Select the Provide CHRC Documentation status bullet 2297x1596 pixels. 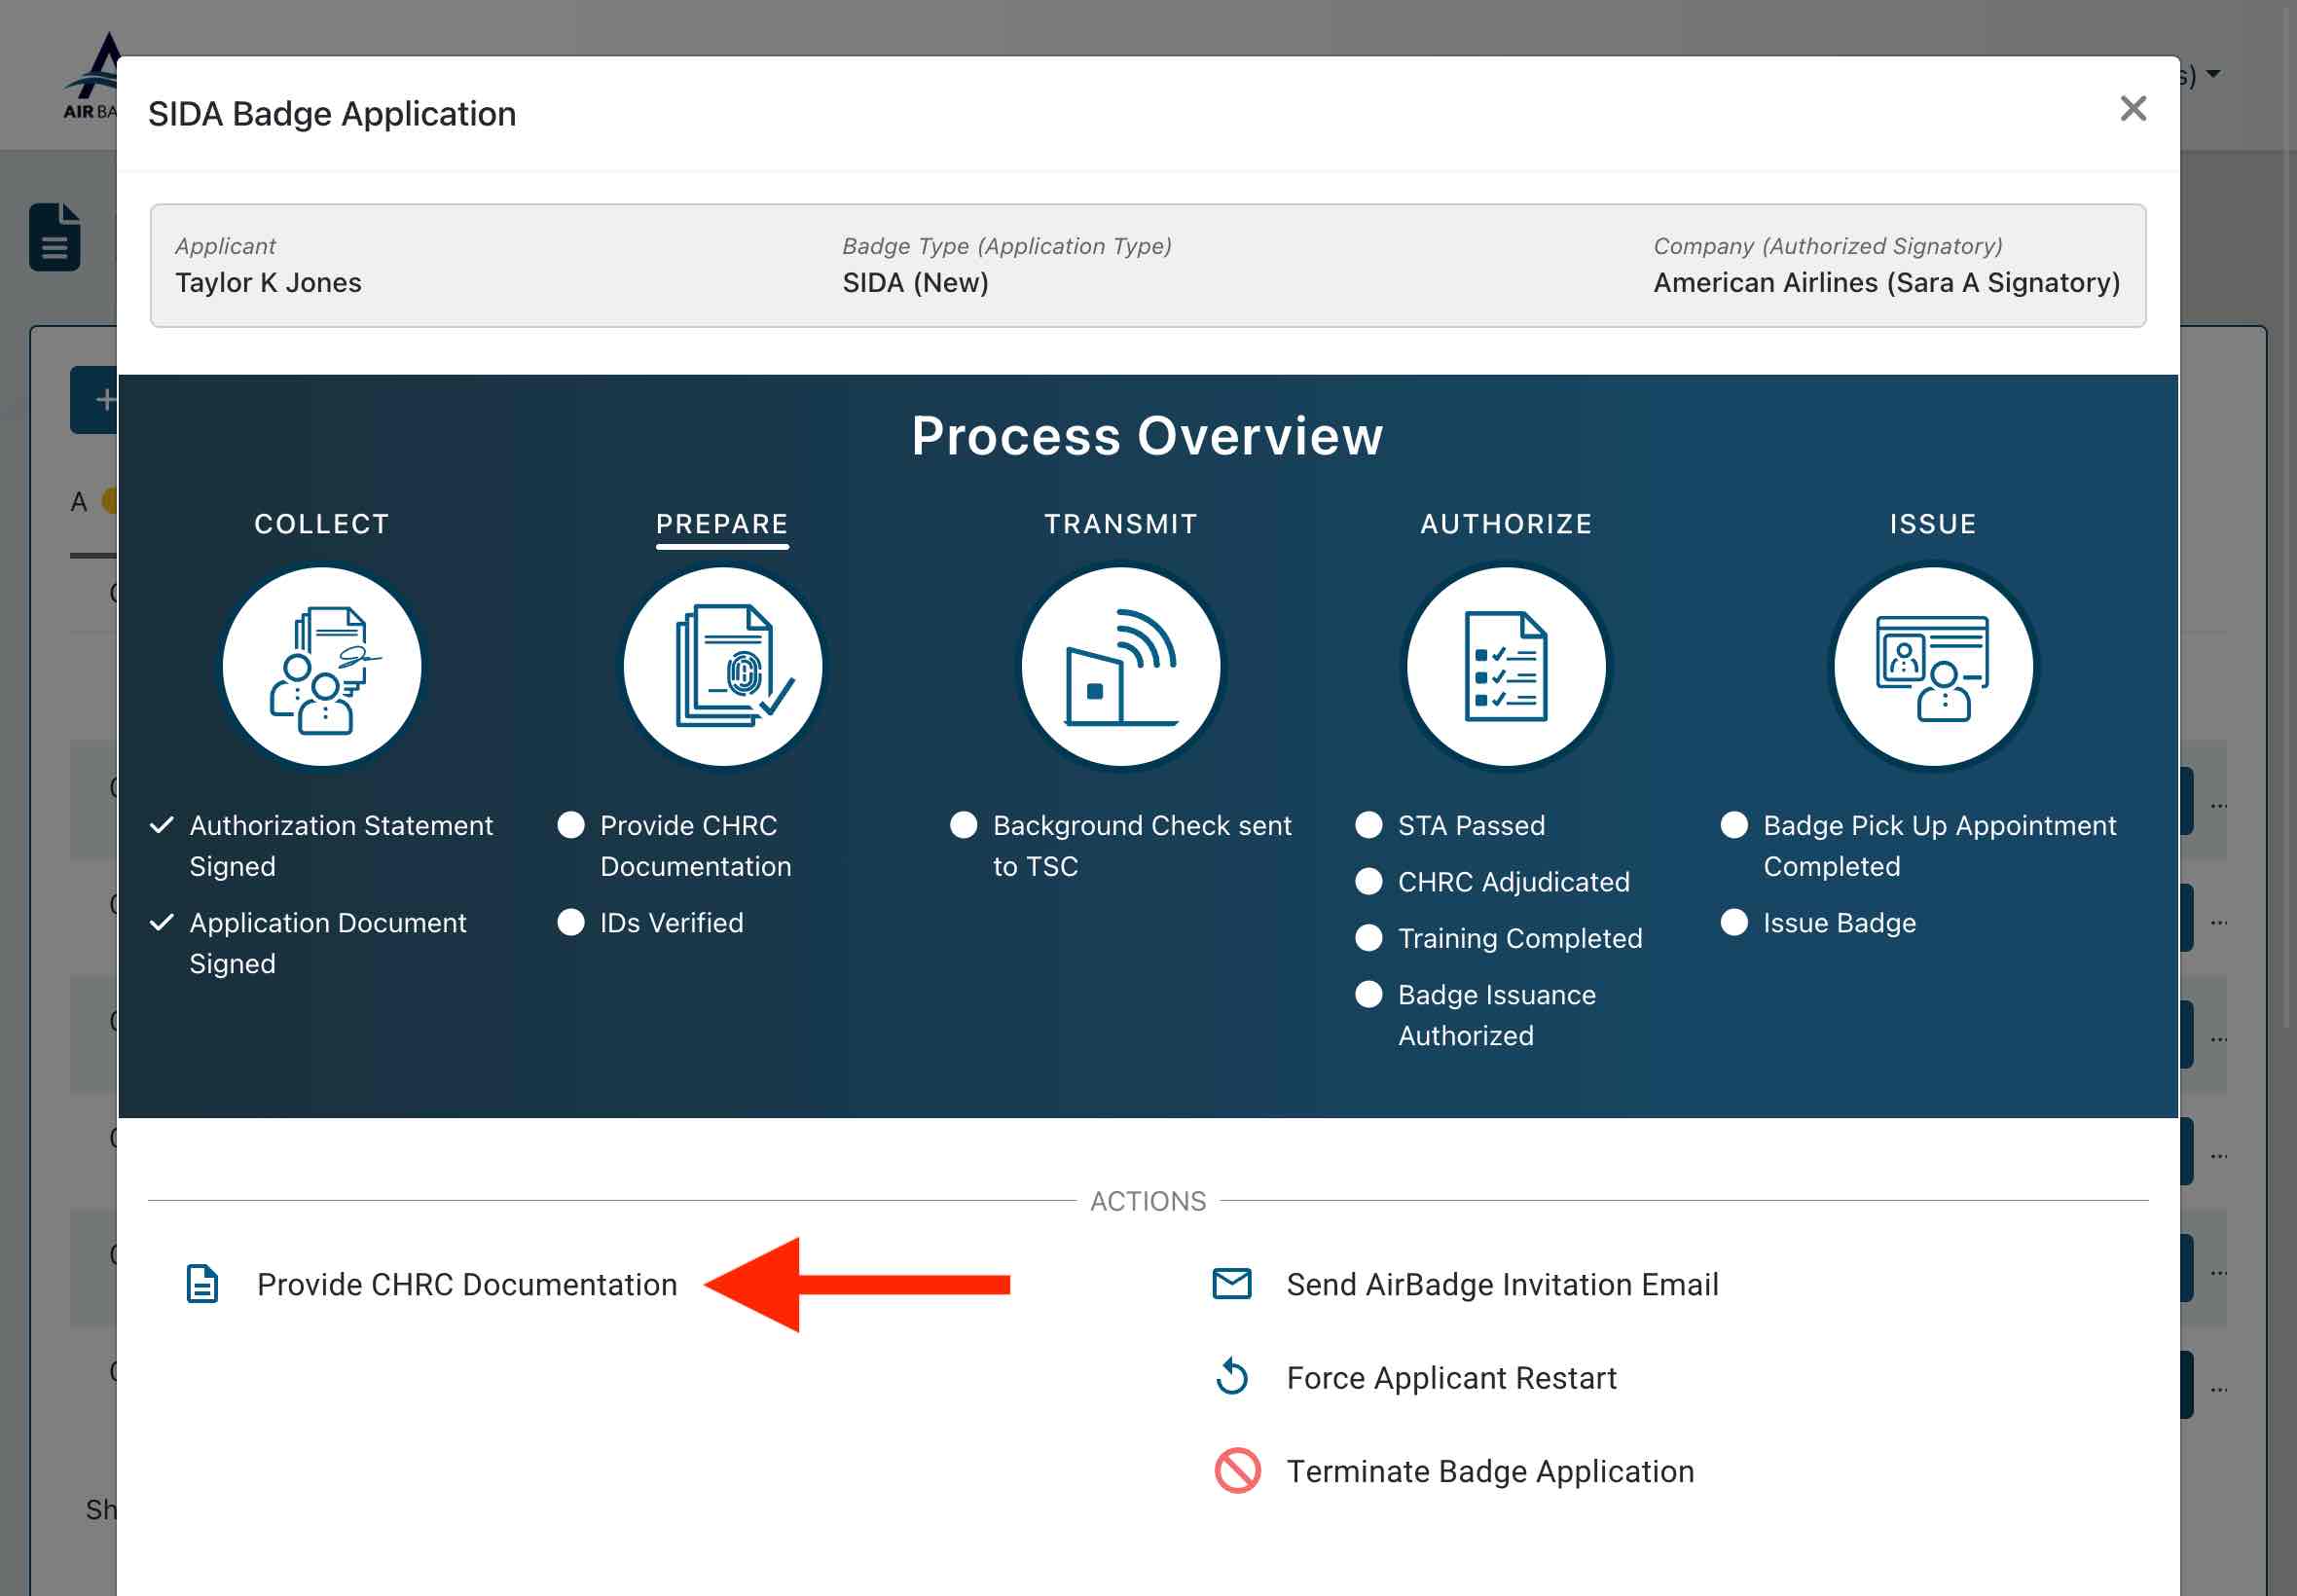[x=571, y=825]
